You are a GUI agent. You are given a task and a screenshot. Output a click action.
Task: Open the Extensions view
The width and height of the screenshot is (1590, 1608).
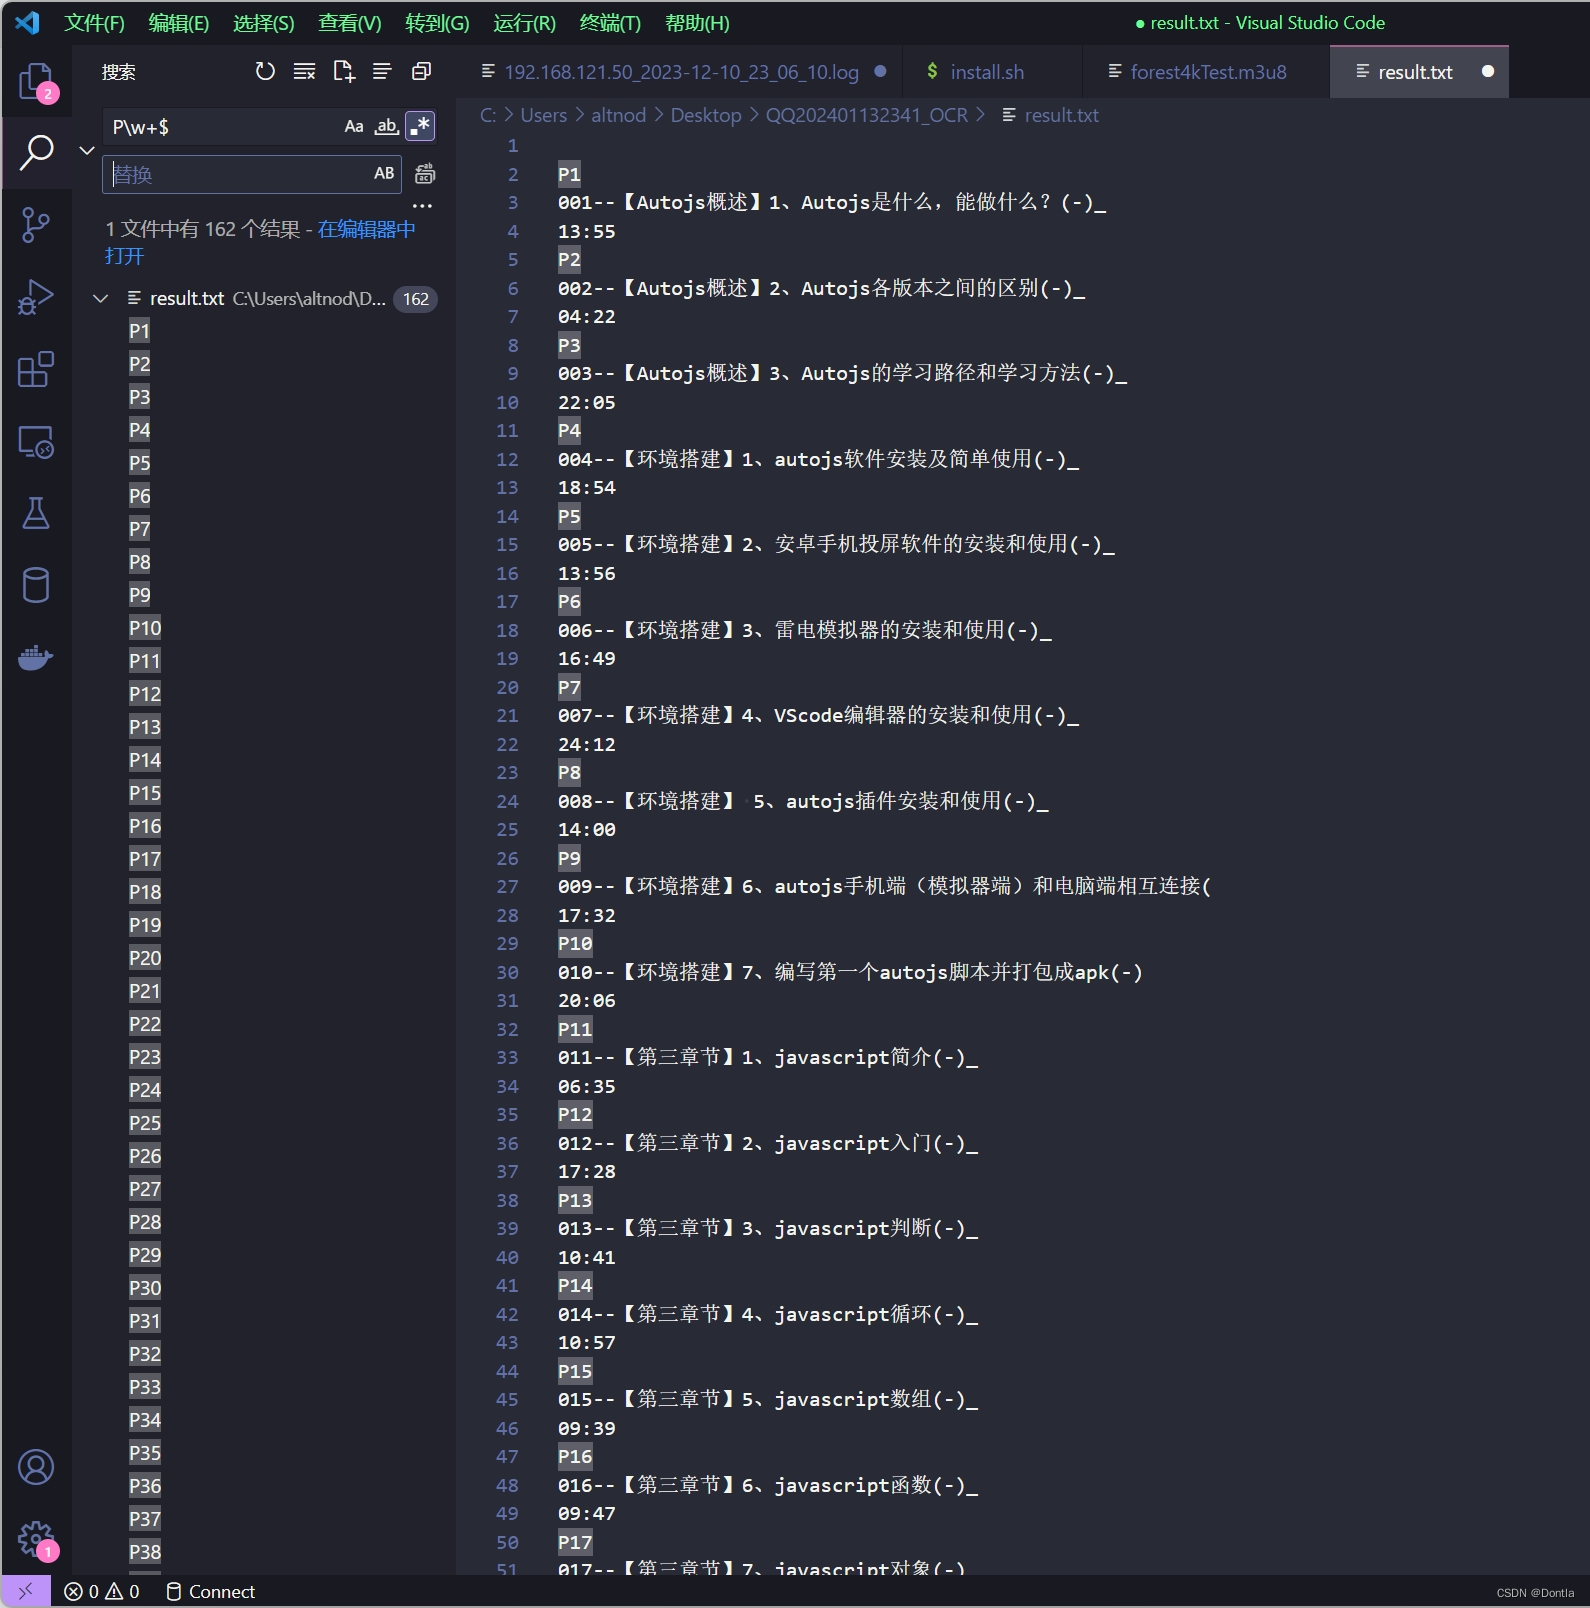(x=36, y=369)
